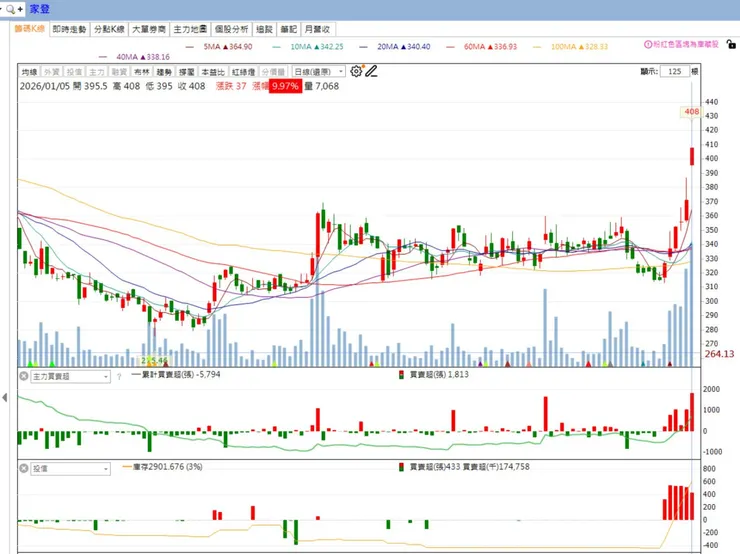The height and width of the screenshot is (554, 740).
Task: Click the 漲跌 37 change text
Action: [x=231, y=86]
